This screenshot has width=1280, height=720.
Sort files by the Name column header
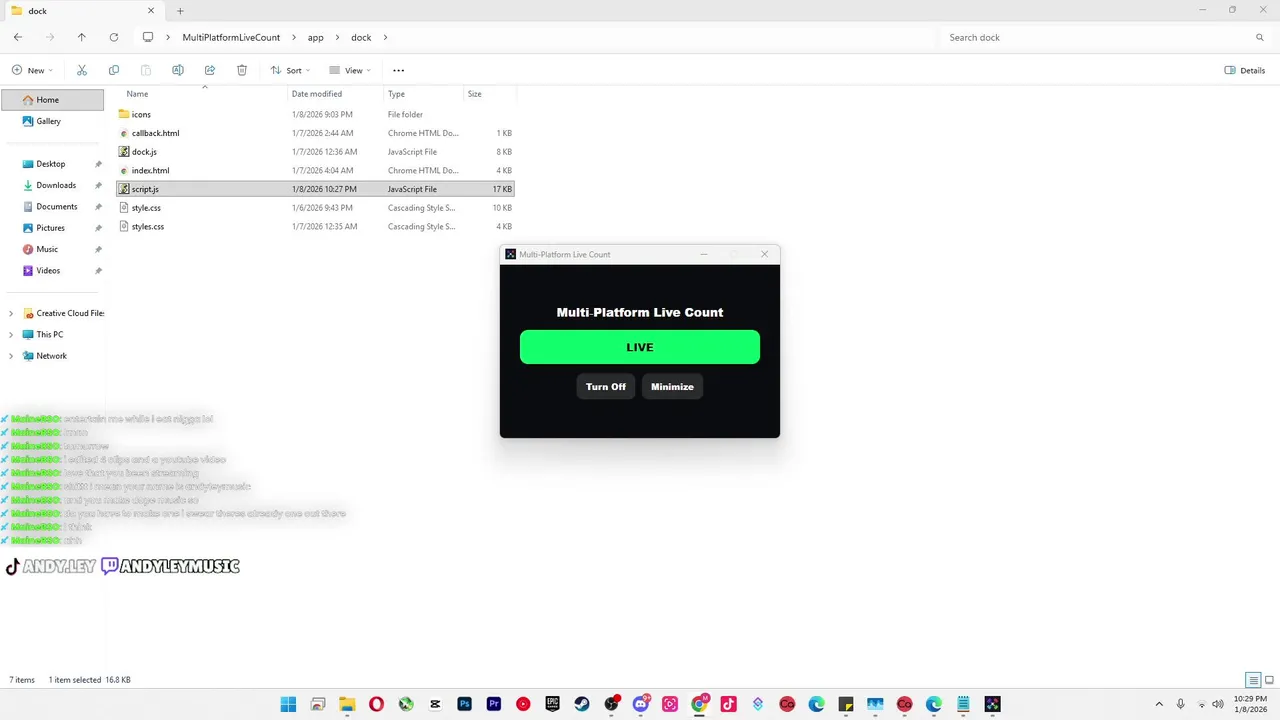[x=204, y=94]
